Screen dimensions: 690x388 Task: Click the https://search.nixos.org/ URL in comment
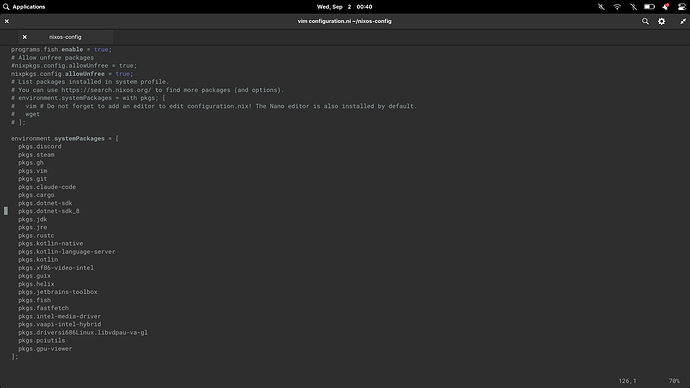tap(106, 90)
